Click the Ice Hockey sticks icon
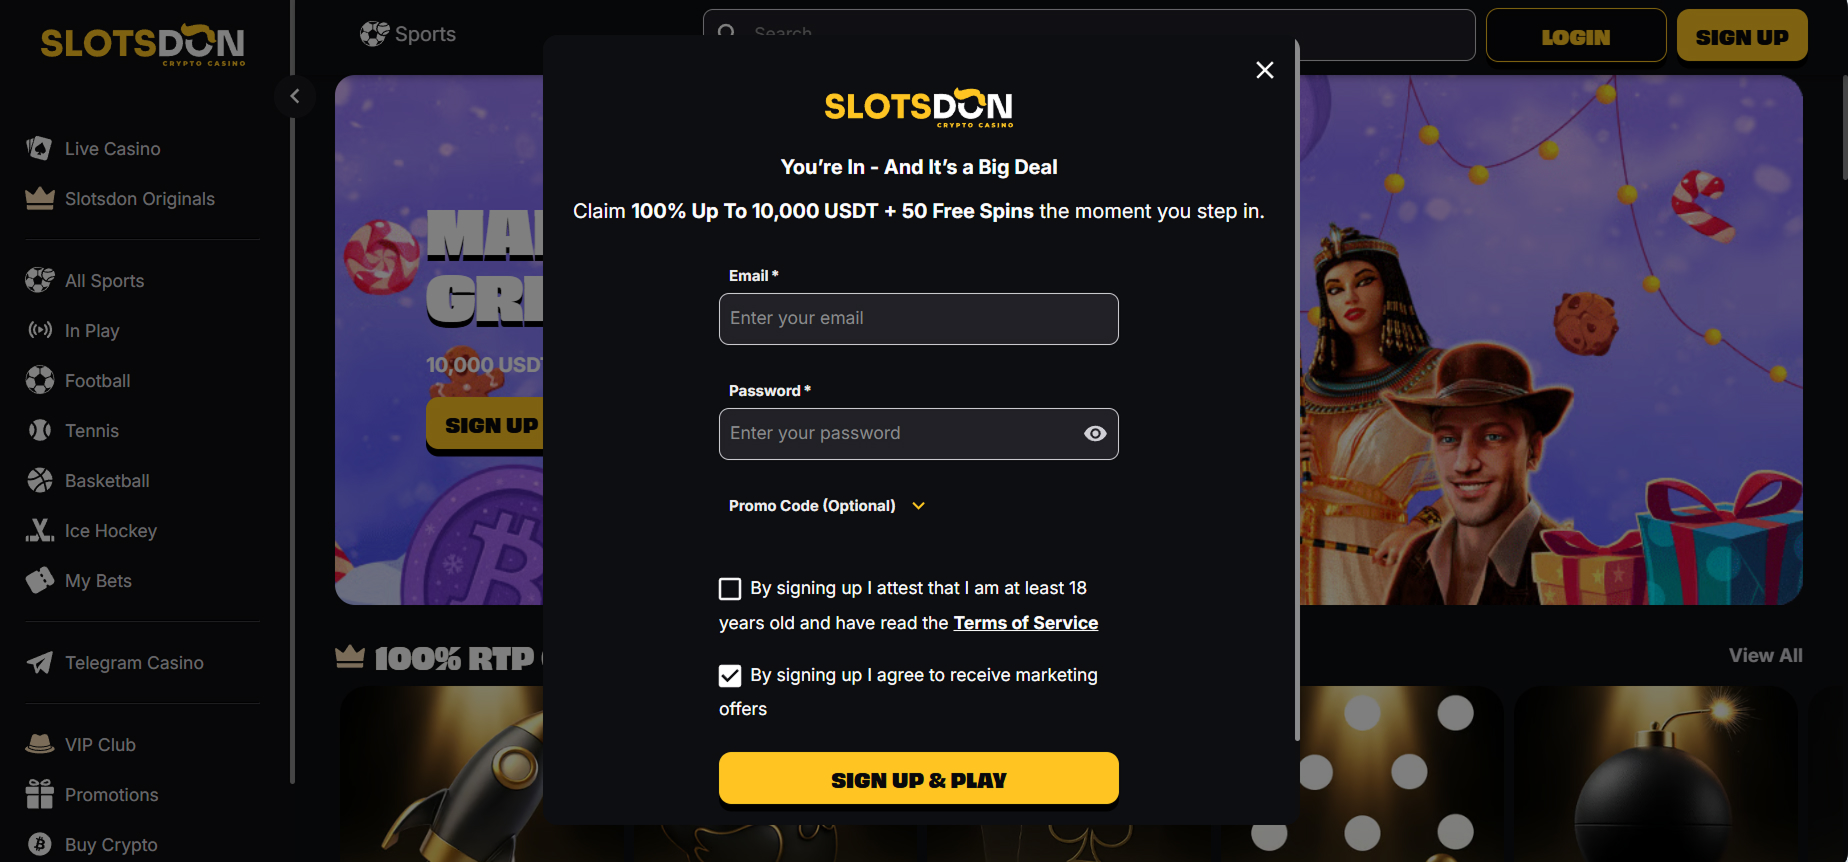1848x862 pixels. 39,530
